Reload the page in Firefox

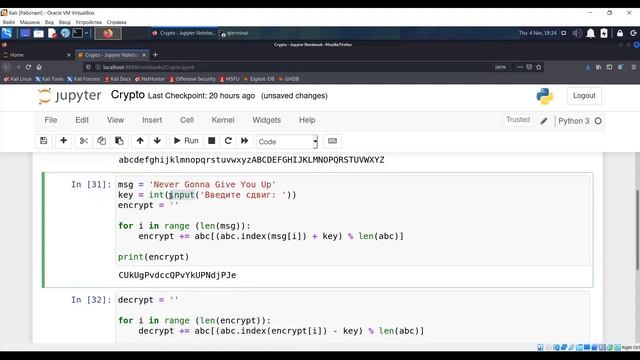point(28,67)
